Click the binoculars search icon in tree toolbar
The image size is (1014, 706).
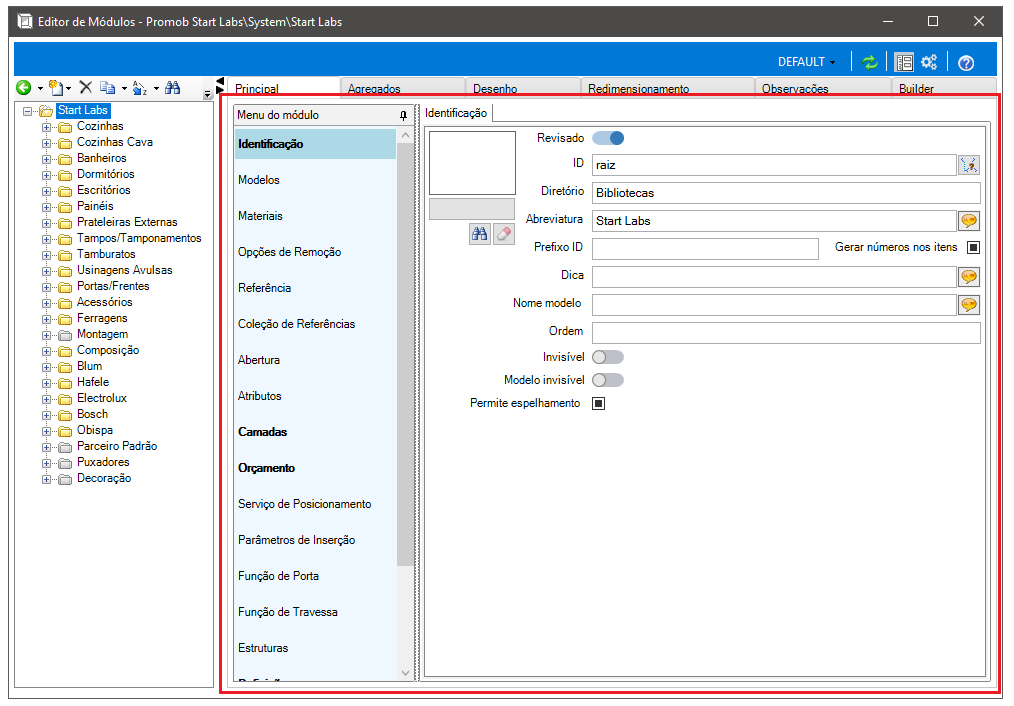point(173,87)
